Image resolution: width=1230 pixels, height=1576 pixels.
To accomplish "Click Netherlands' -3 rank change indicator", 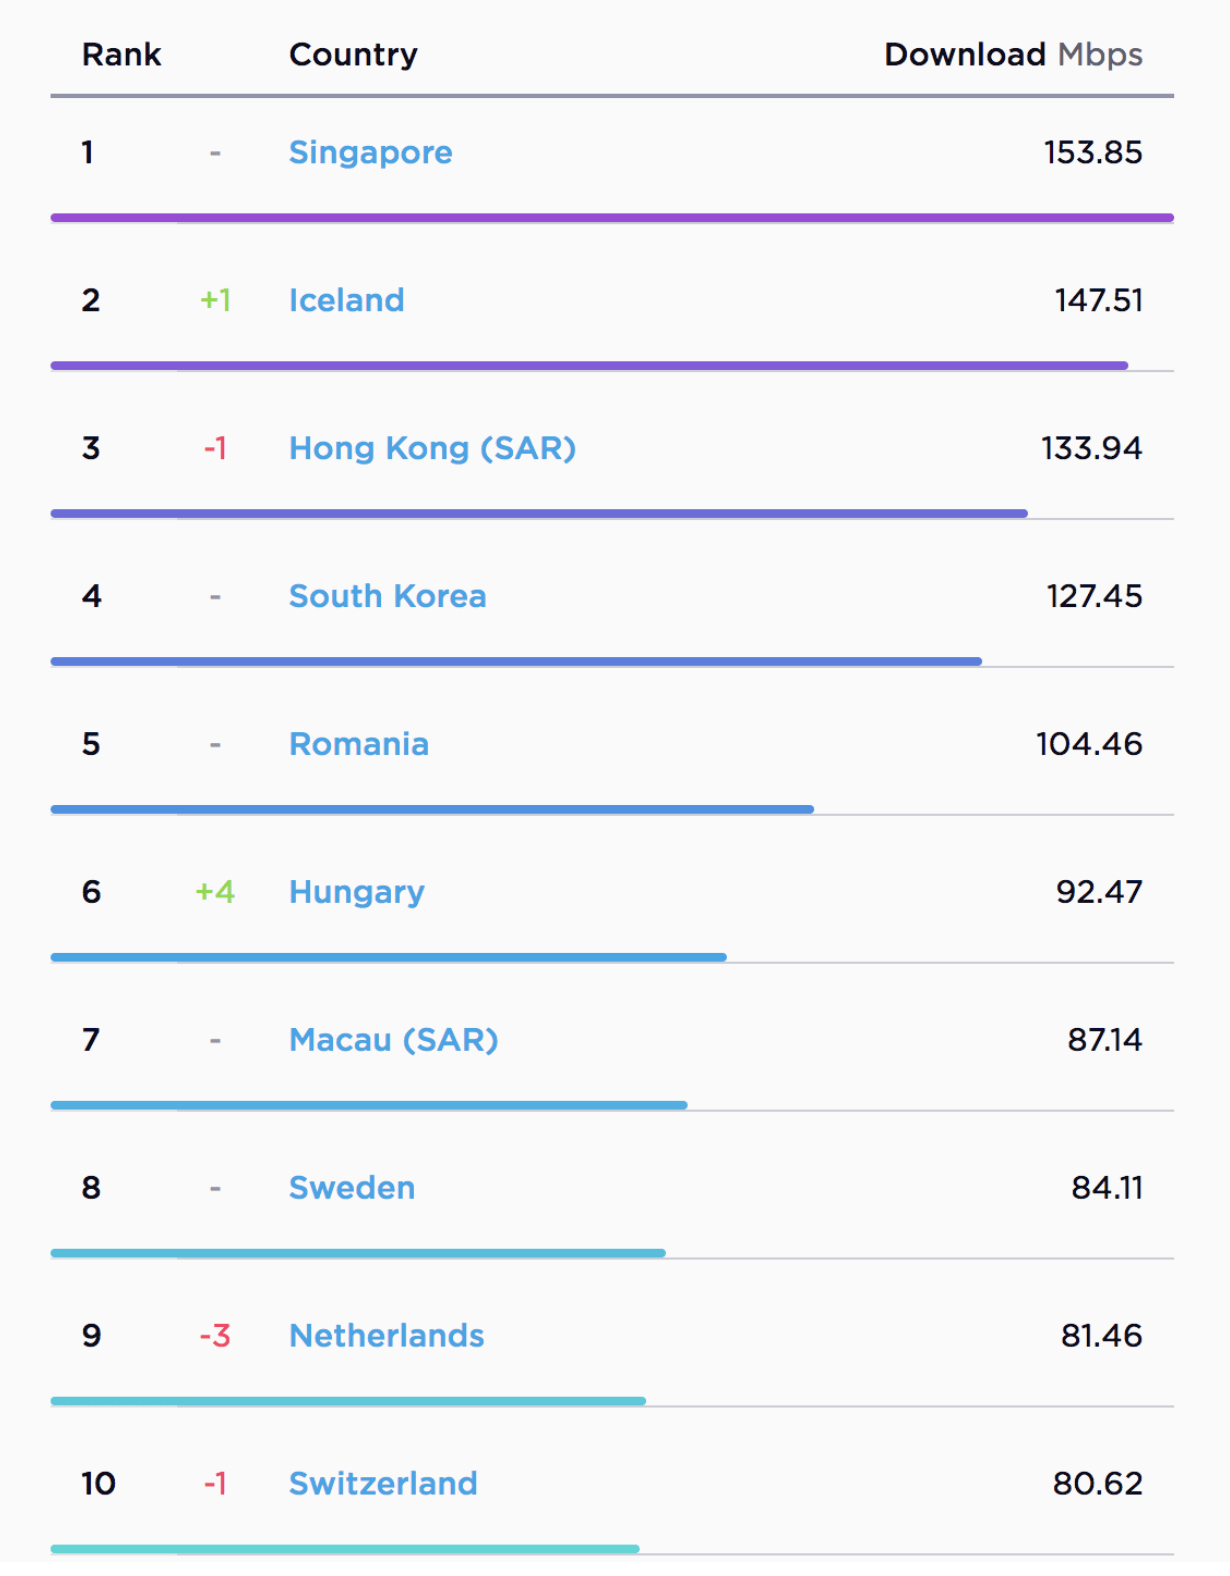I will pyautogui.click(x=215, y=1336).
